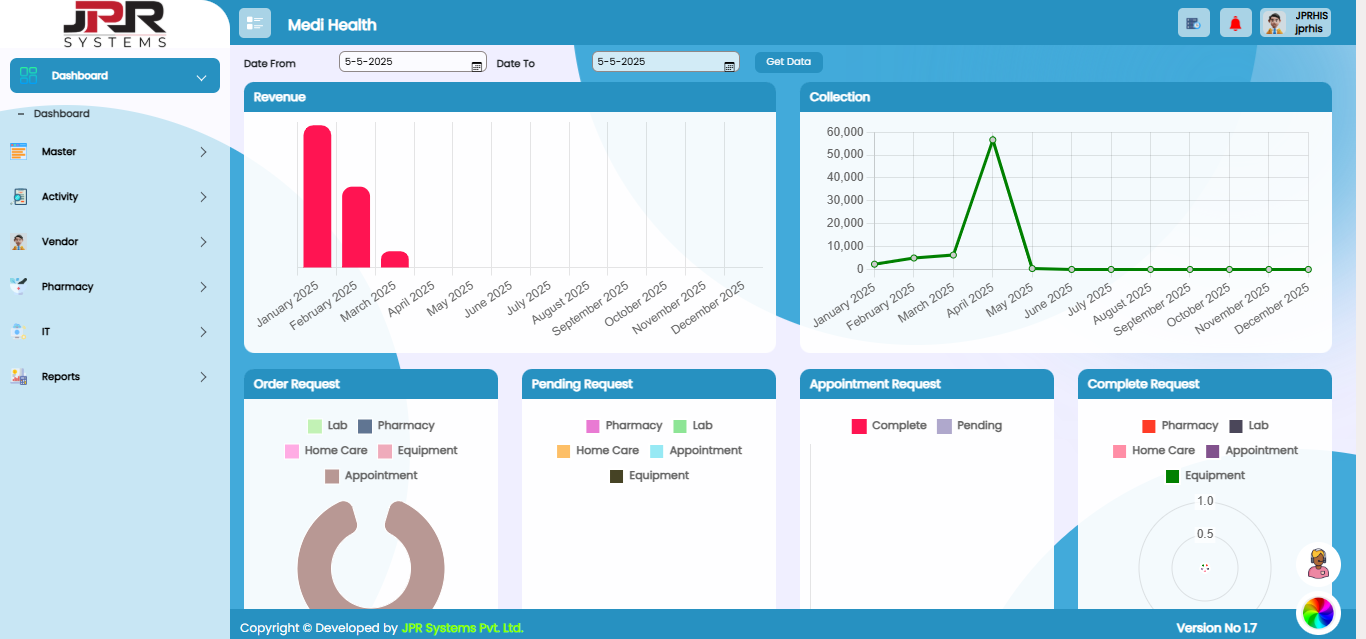Open the color wheel theme picker
Screen dimensions: 1366x639
[1318, 612]
